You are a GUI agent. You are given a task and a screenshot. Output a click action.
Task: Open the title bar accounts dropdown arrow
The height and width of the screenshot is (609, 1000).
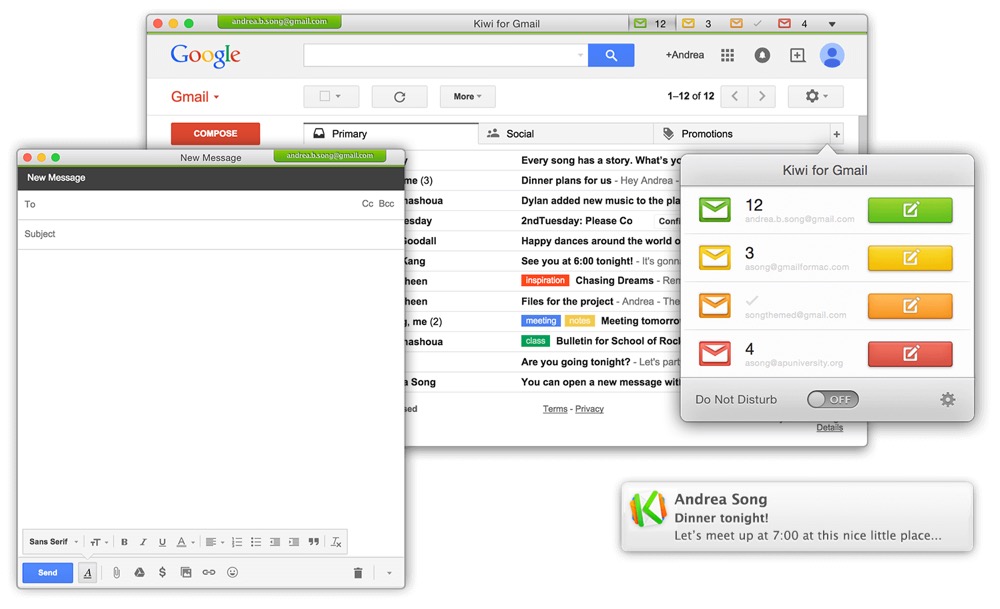[x=832, y=24]
